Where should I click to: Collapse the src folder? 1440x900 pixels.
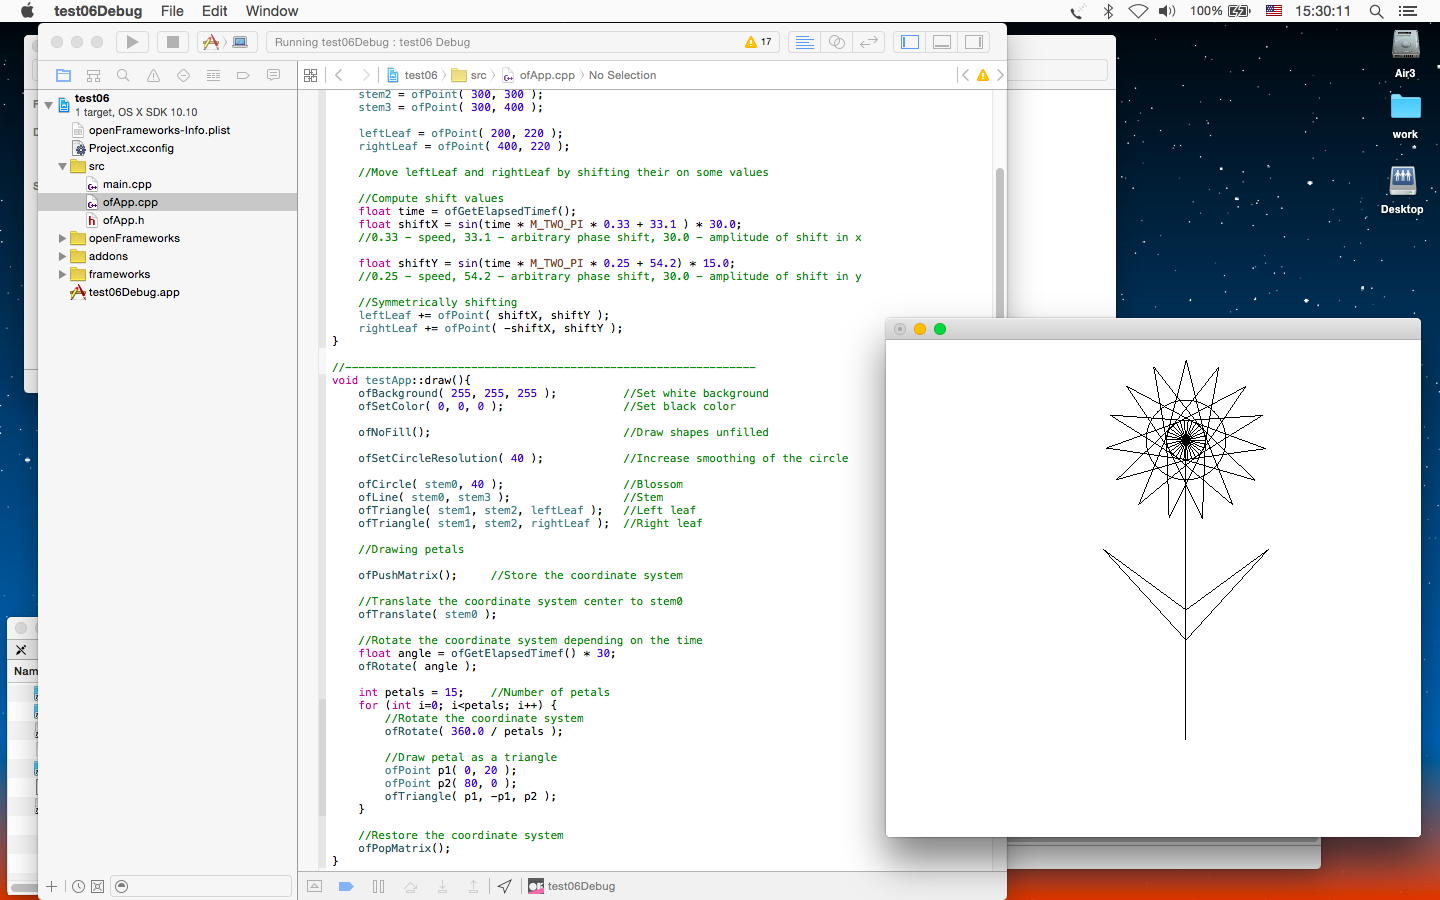click(62, 166)
